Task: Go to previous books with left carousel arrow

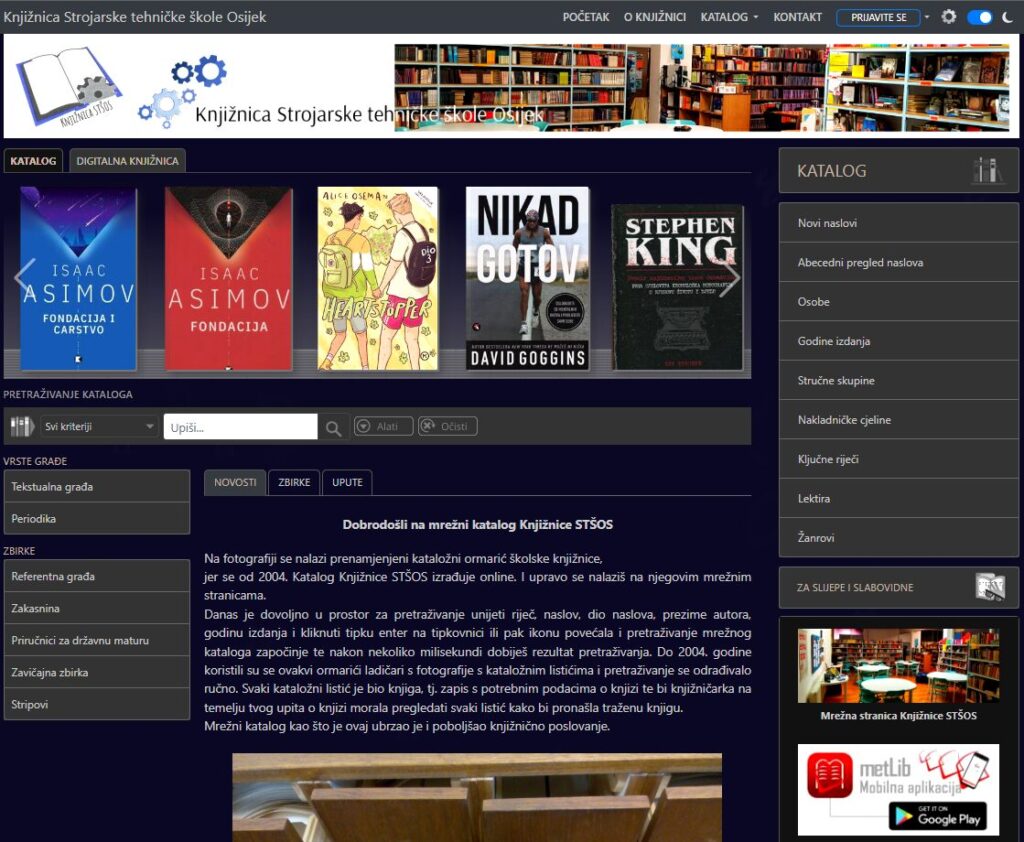Action: point(25,278)
